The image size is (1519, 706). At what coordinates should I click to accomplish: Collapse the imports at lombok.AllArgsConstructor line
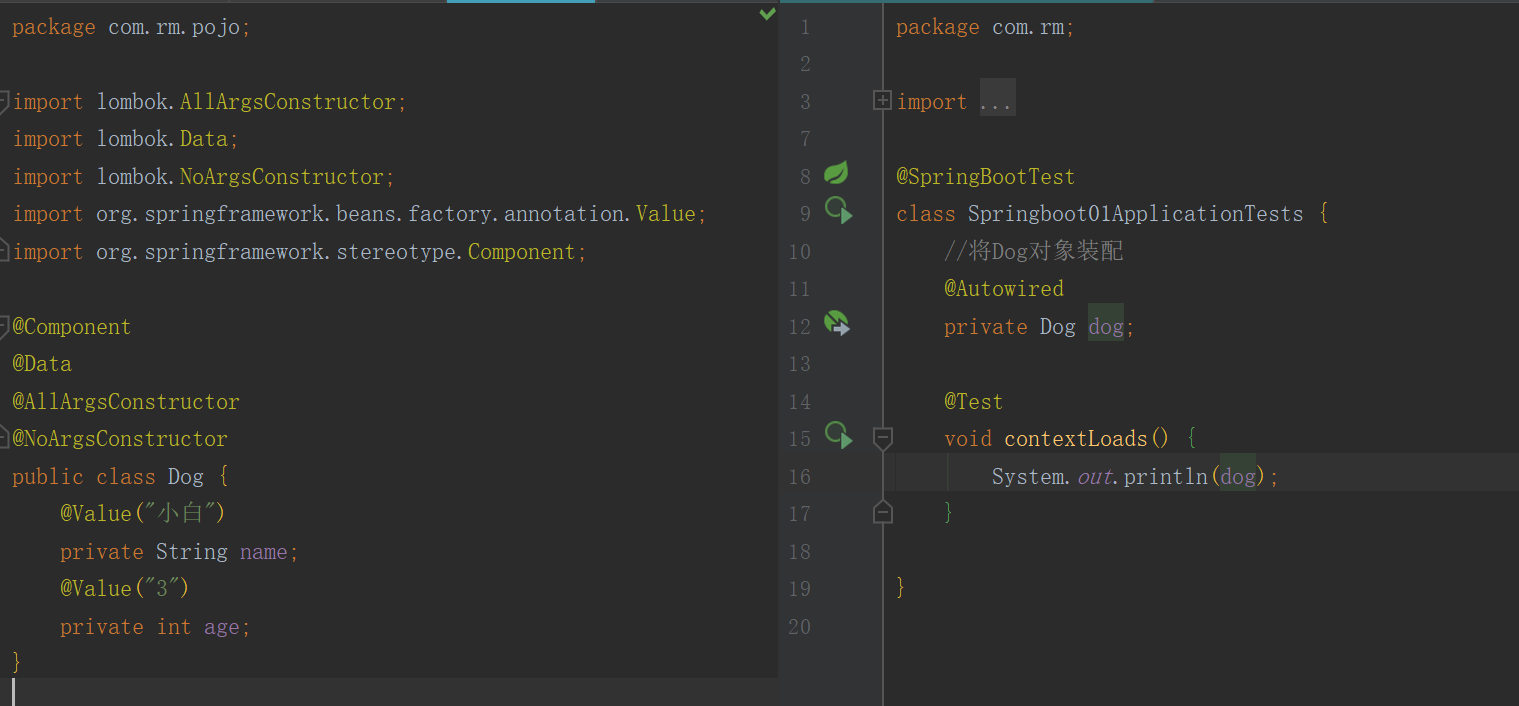[x=4, y=101]
